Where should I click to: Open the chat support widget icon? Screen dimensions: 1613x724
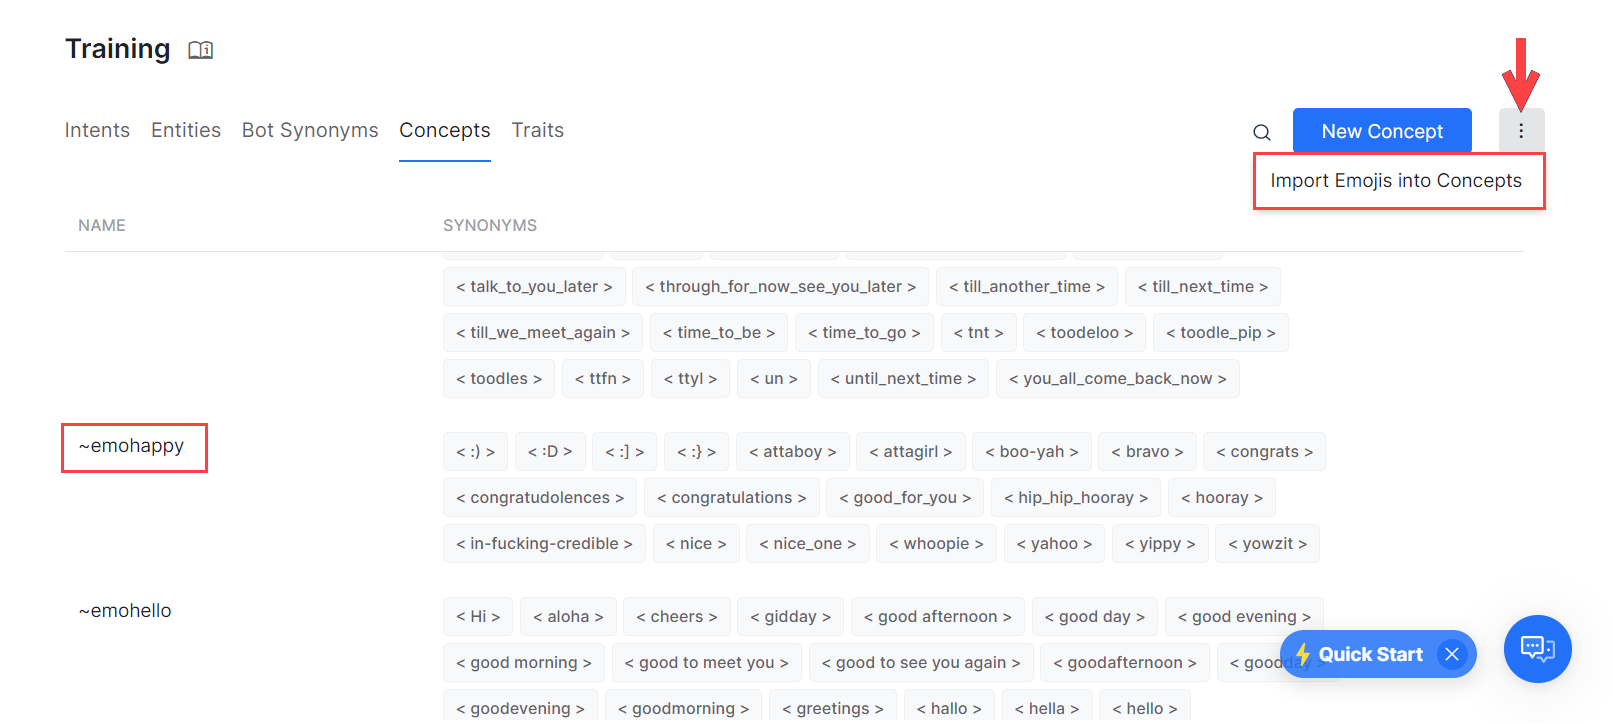coord(1537,649)
